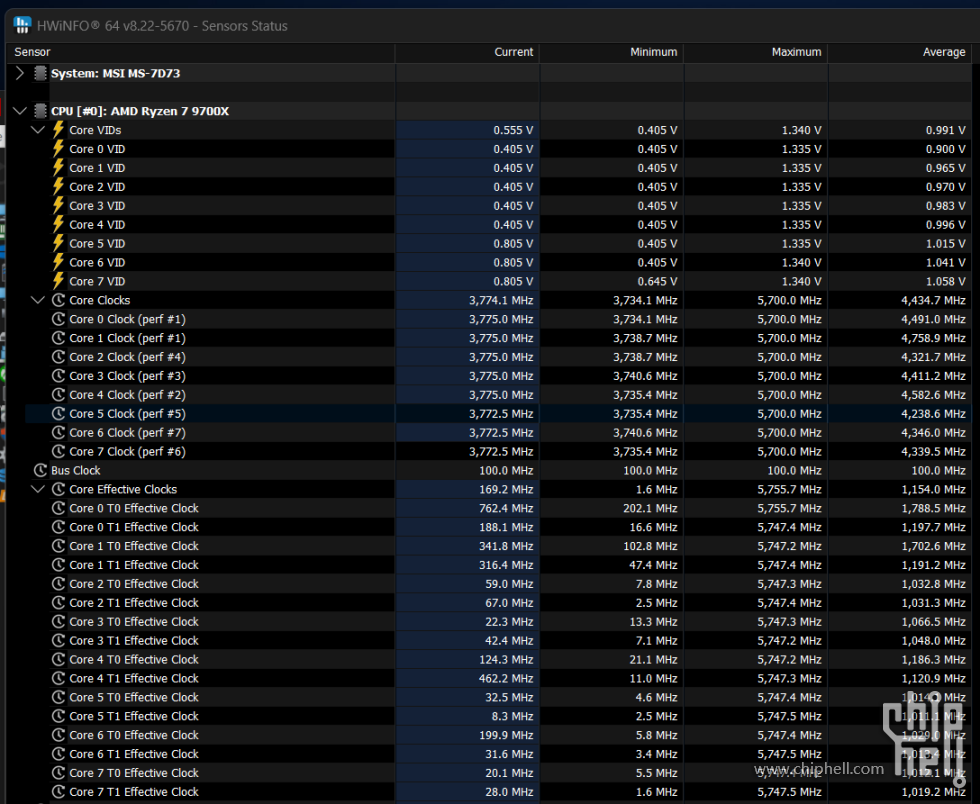This screenshot has width=980, height=804.
Task: Click the clock icon of Core 1 Clock (perf #1)
Action: click(58, 338)
